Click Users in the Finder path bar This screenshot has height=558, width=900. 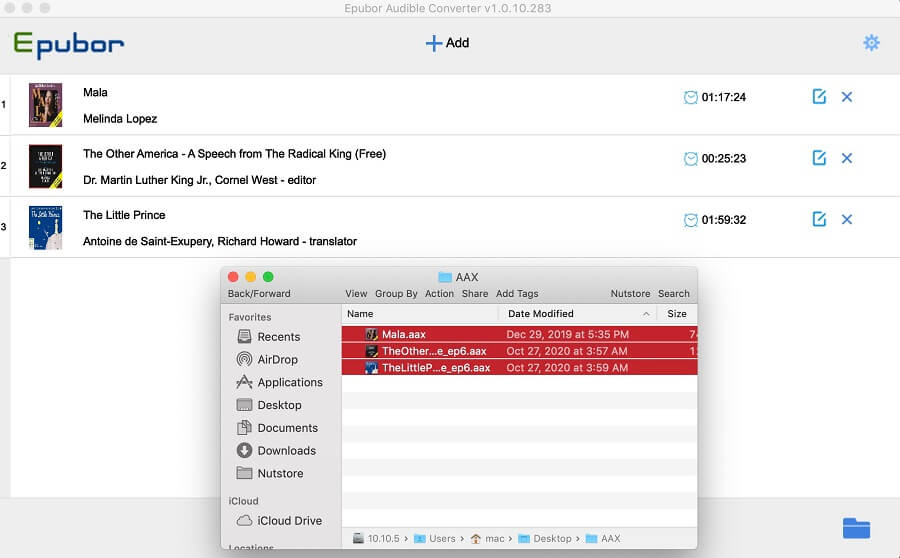click(x=435, y=538)
